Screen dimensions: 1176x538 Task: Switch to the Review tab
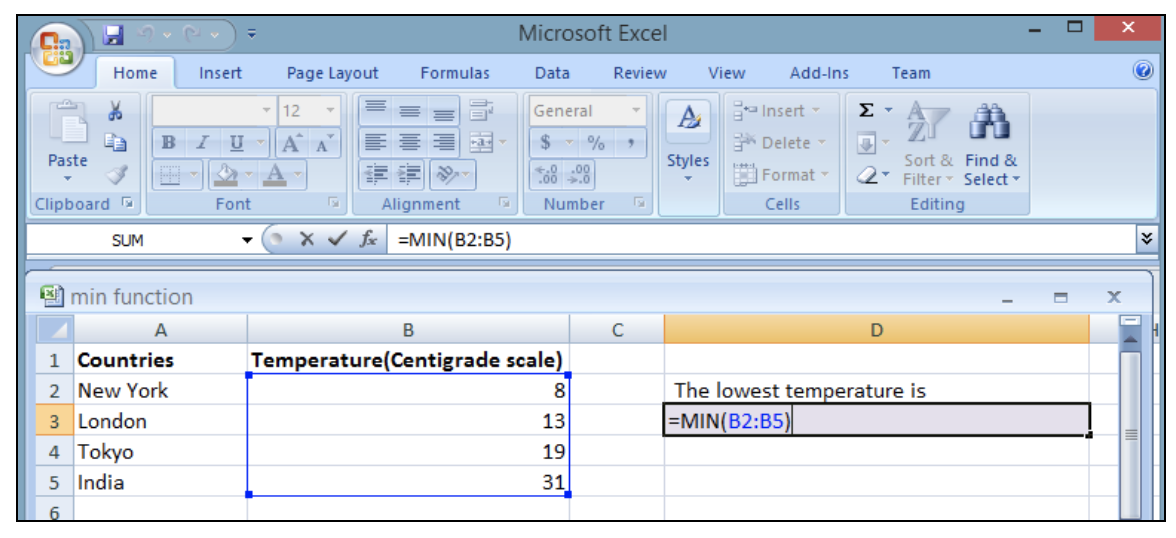tap(640, 73)
